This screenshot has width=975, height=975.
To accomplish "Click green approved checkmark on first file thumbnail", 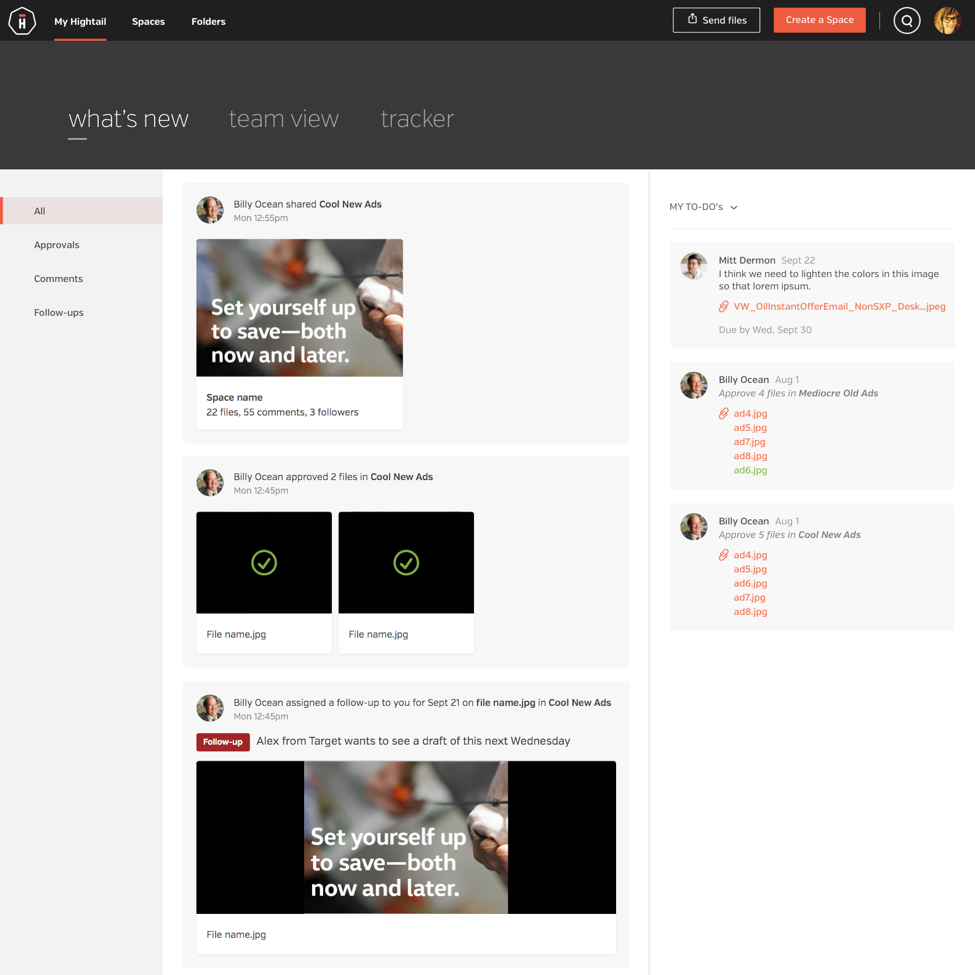I will [264, 563].
